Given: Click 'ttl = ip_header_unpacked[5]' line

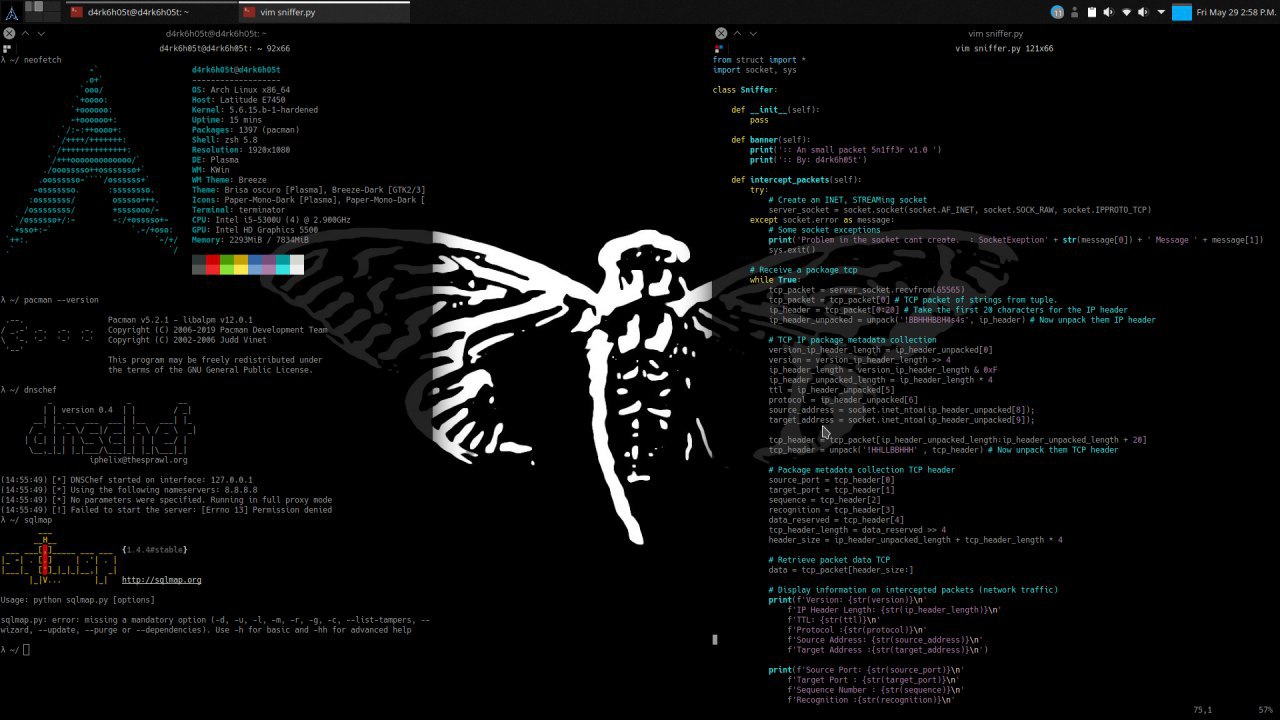Looking at the screenshot, I should 832,390.
